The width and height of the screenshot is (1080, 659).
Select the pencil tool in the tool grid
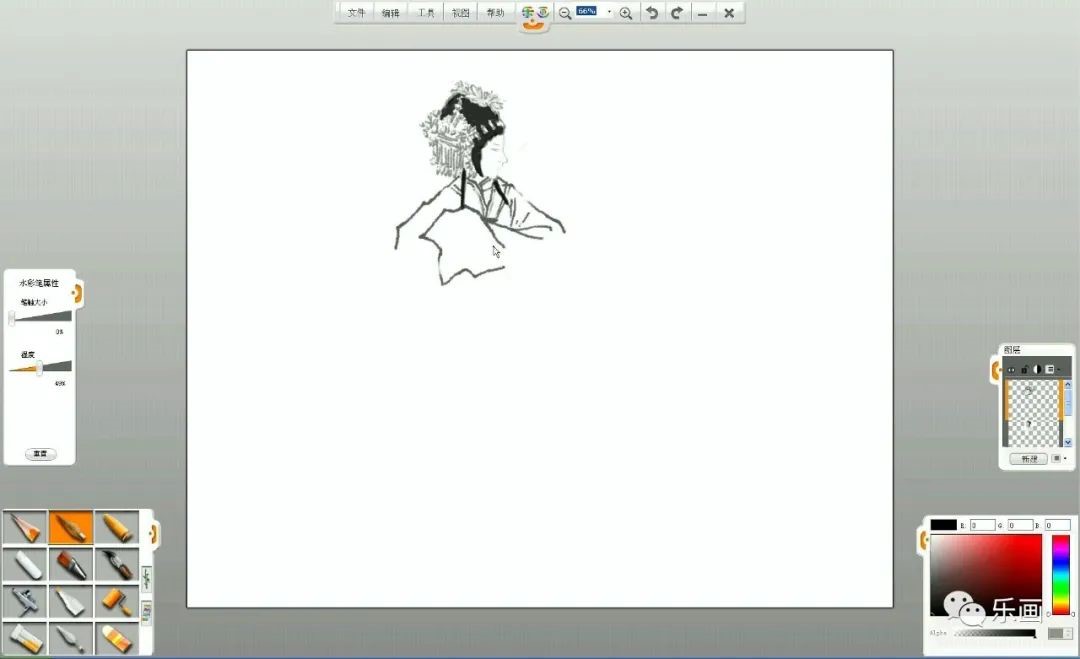click(x=25, y=527)
